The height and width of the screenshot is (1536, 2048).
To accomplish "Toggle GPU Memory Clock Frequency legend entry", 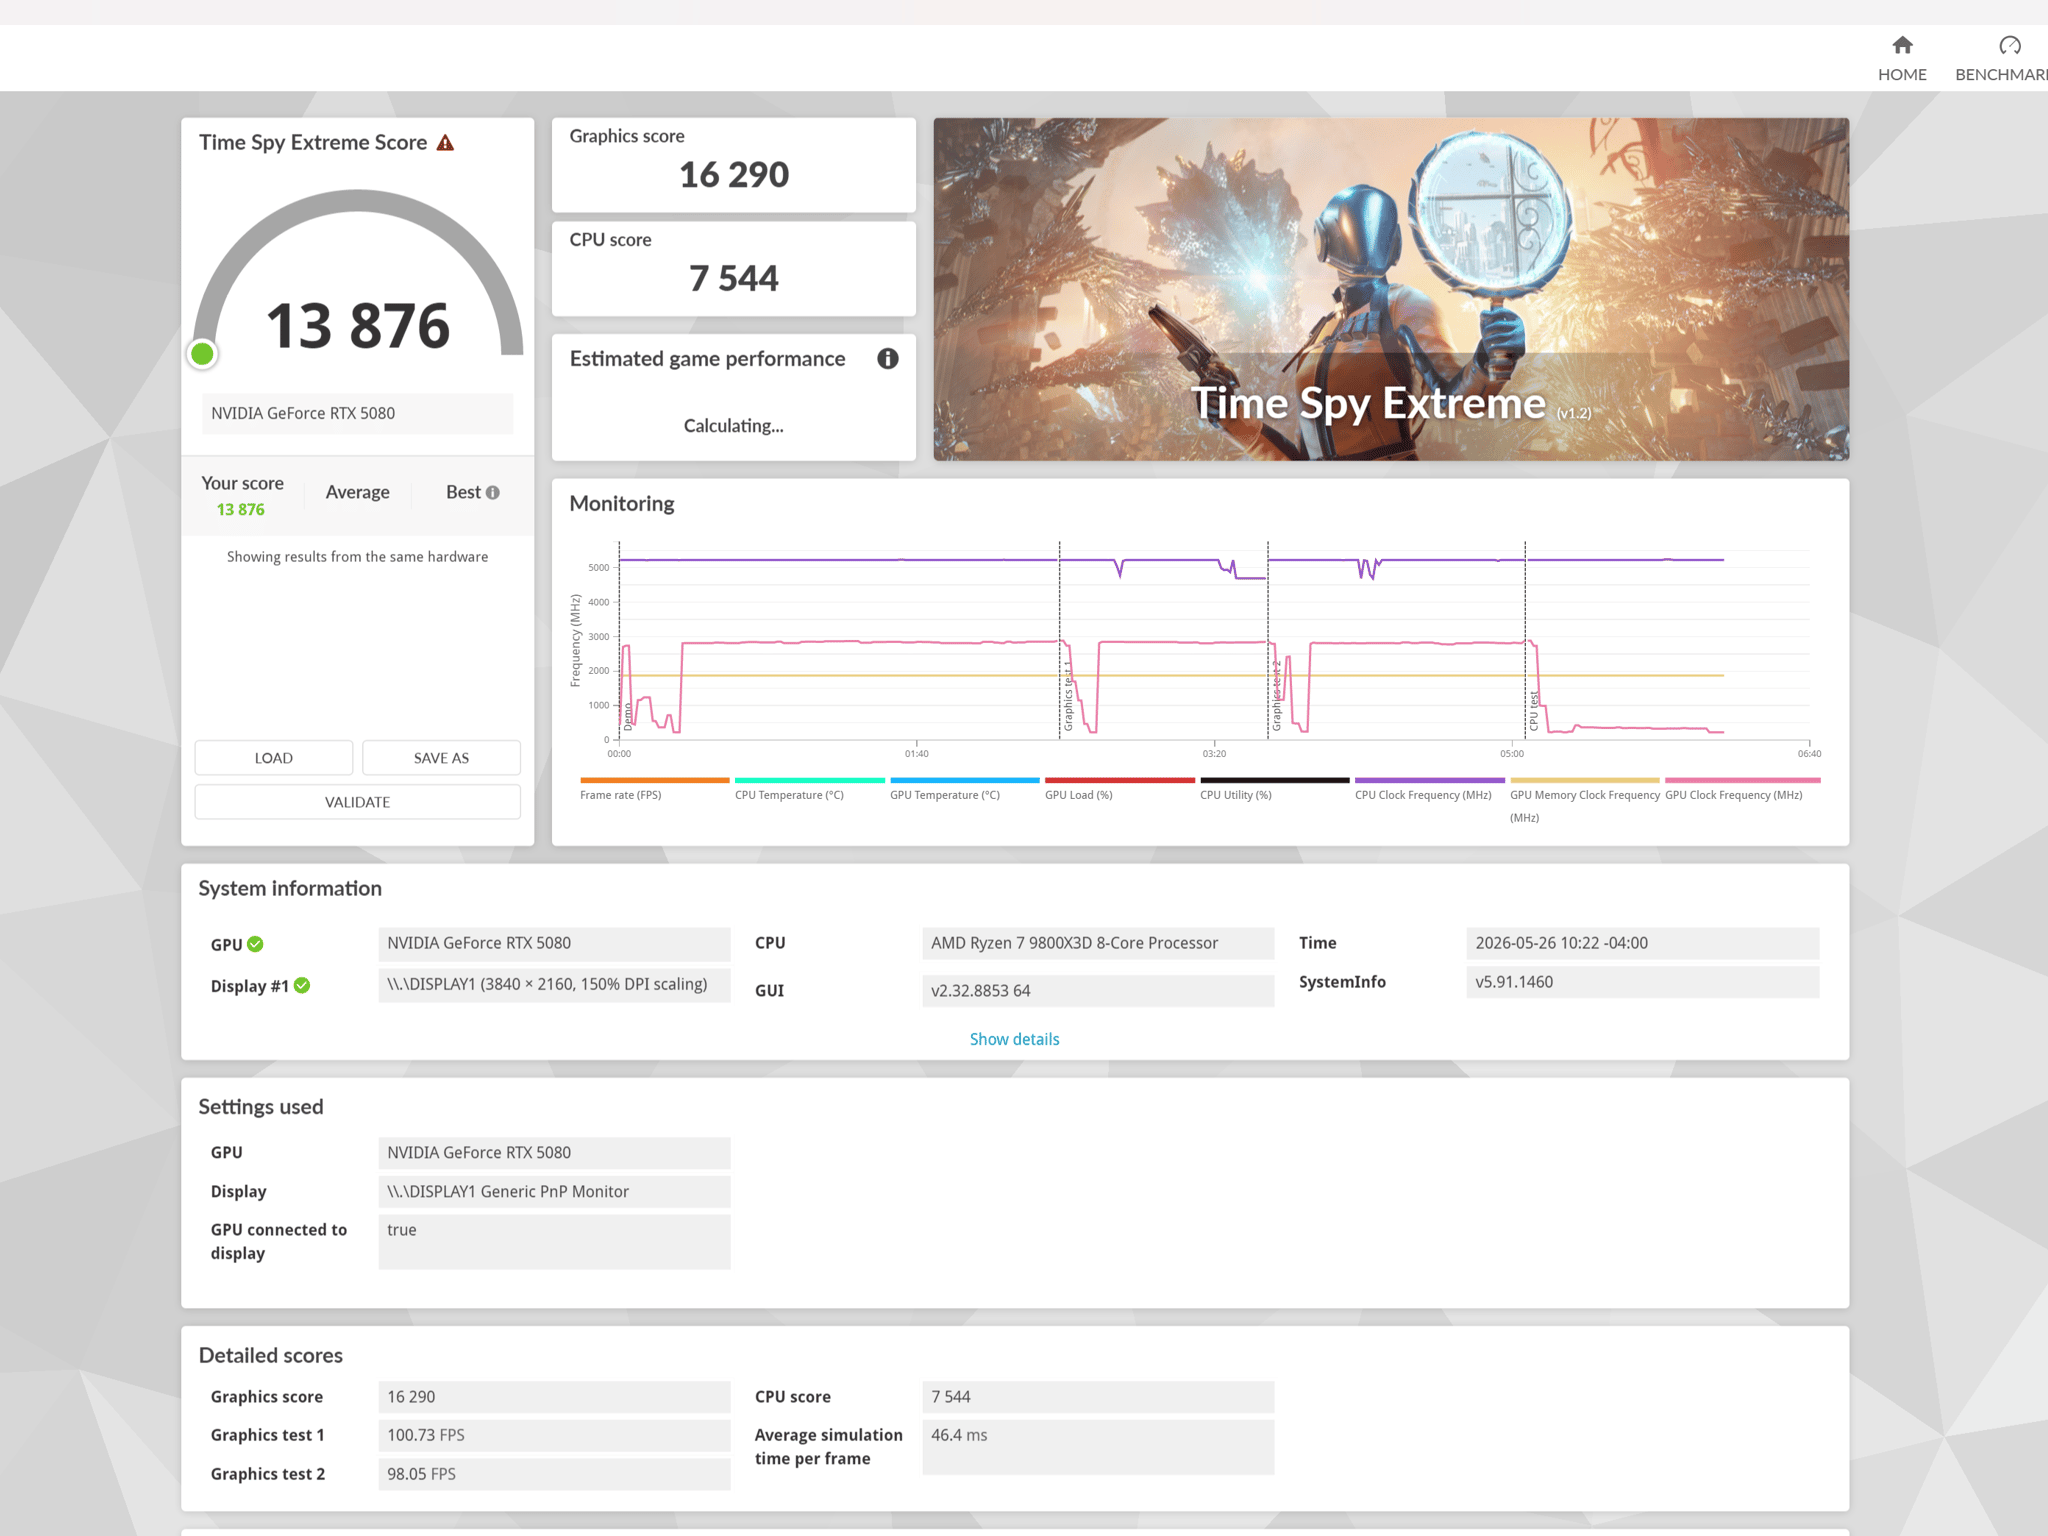I will click(x=1584, y=800).
